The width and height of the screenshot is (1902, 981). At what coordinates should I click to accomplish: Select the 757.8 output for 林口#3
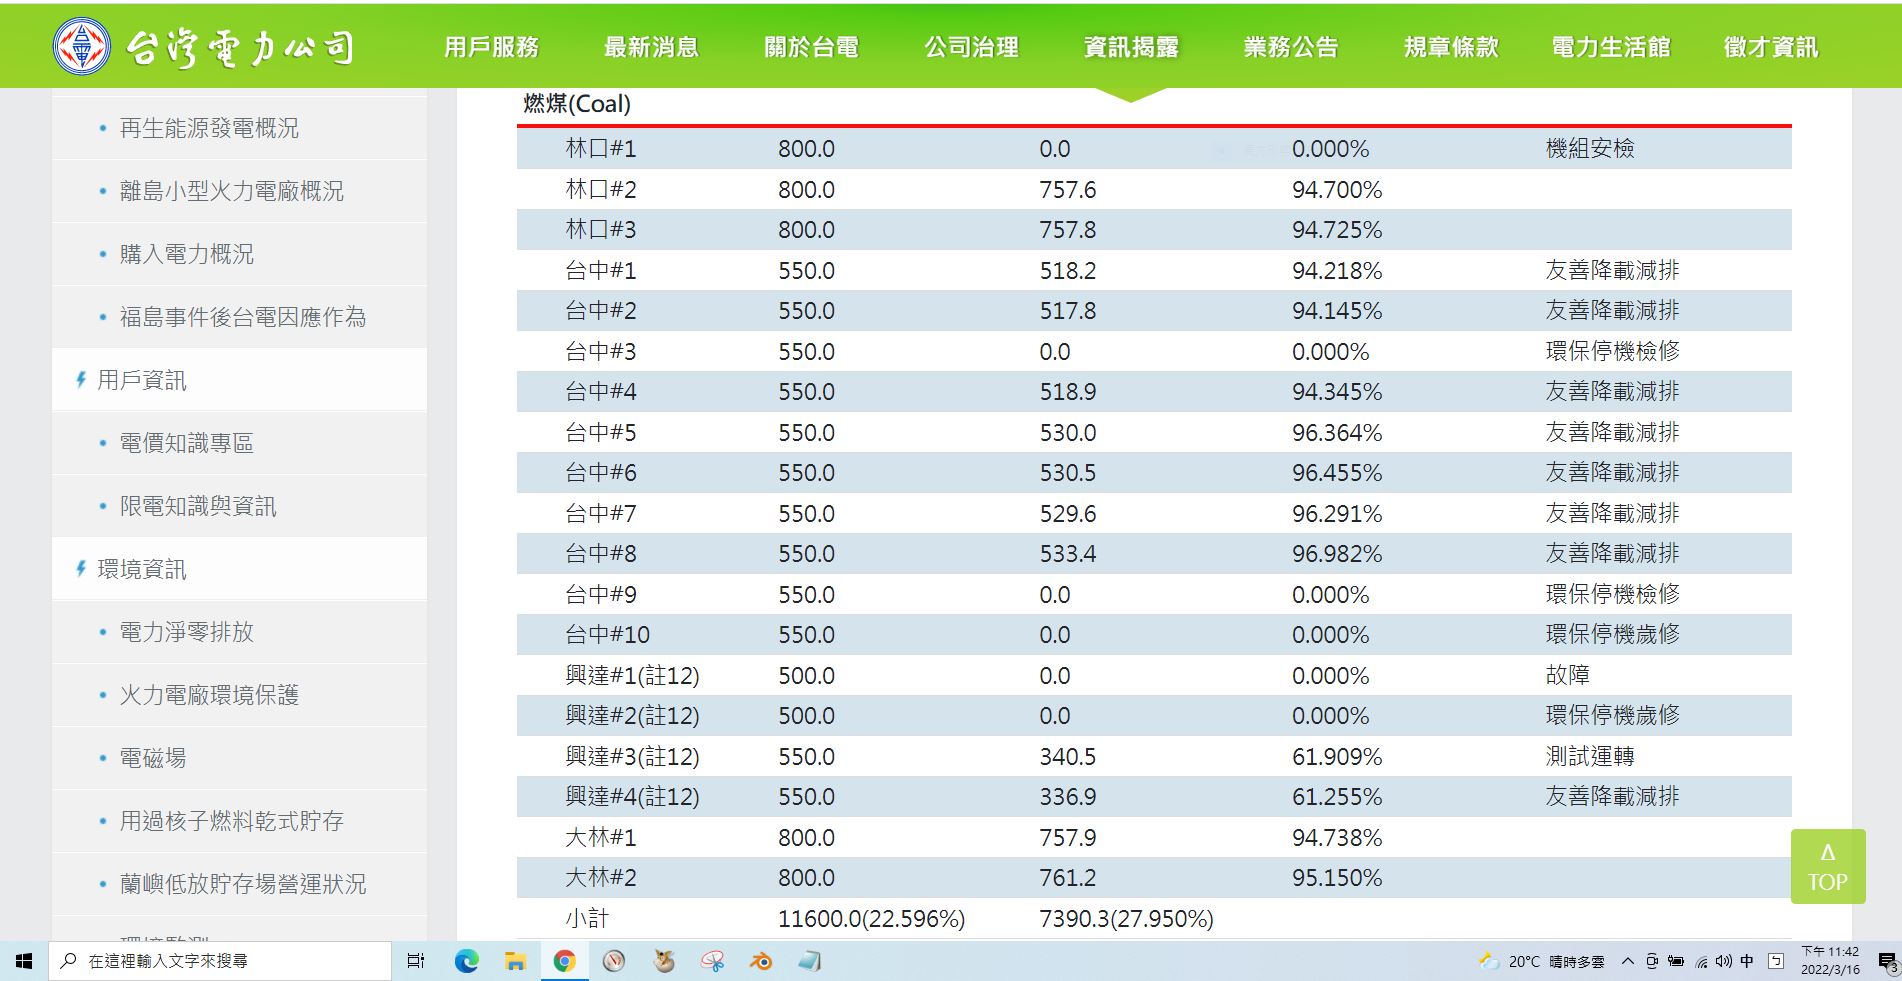[1067, 230]
